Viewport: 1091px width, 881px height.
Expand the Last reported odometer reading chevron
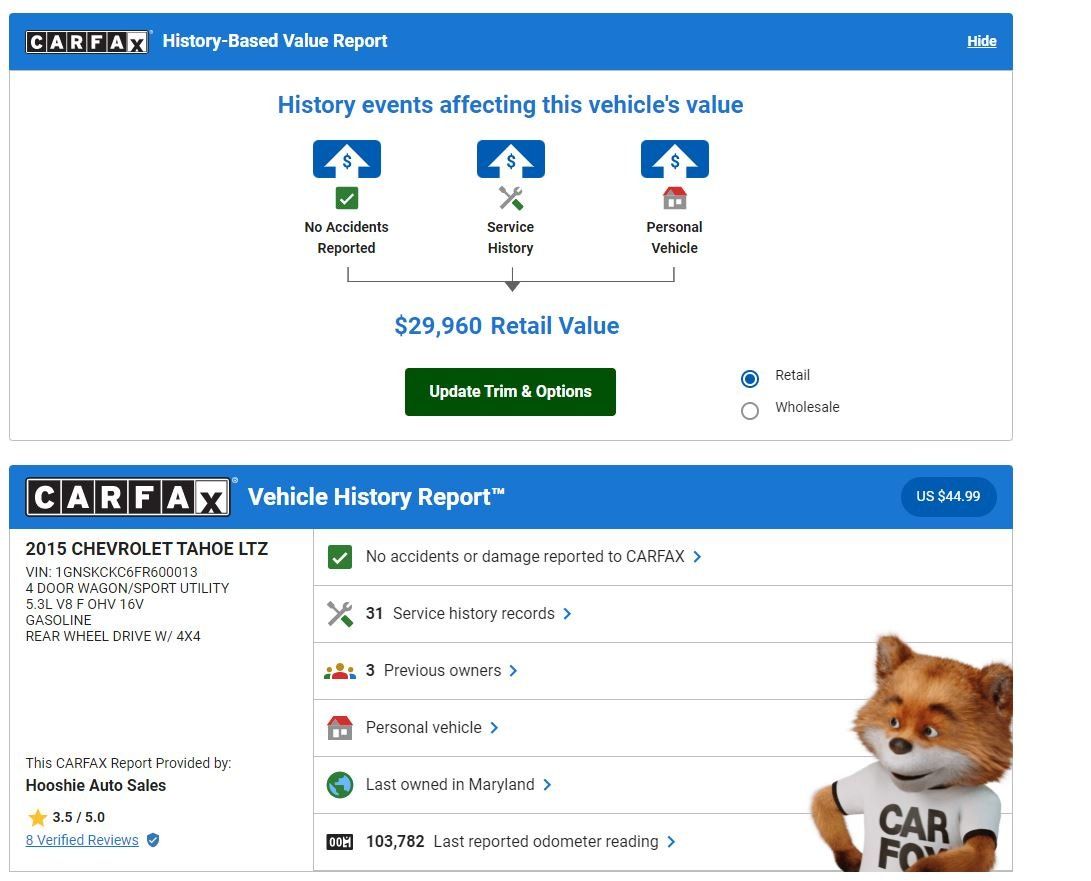pyautogui.click(x=671, y=842)
